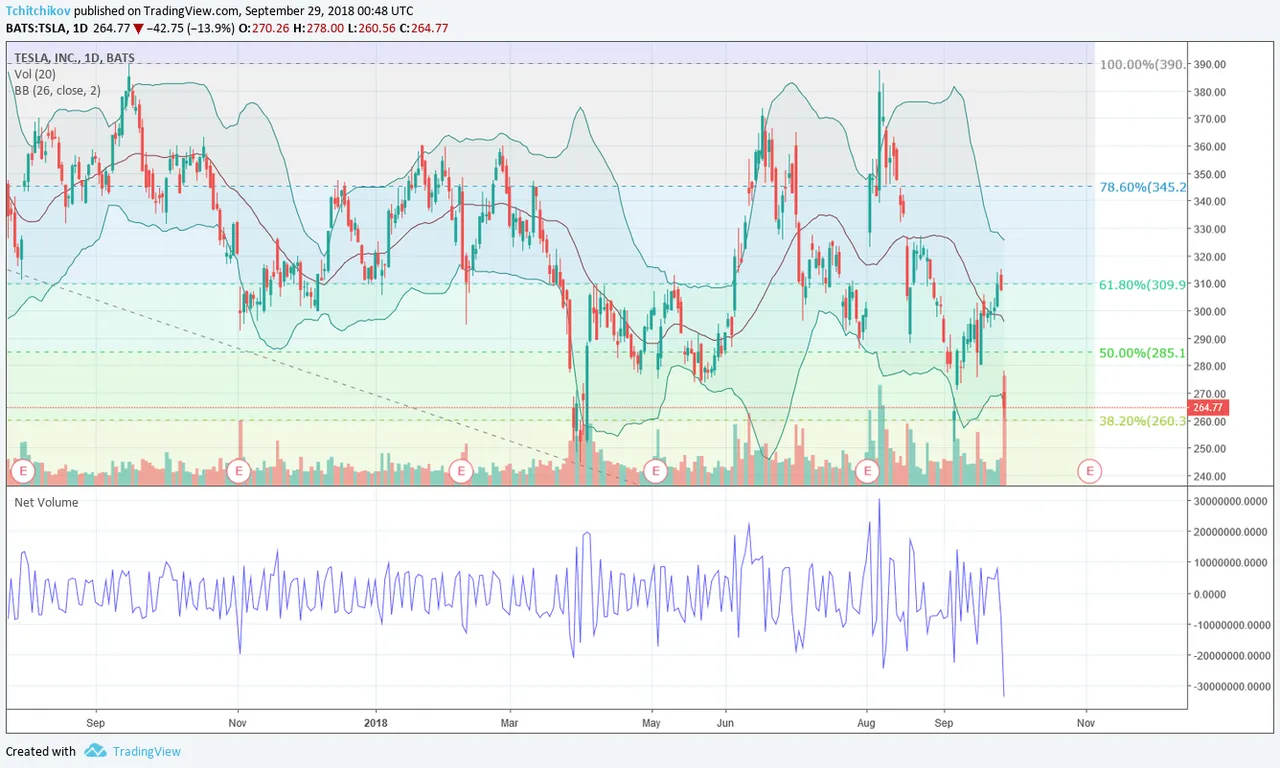The width and height of the screenshot is (1280, 768).
Task: Click the BATS:TSLA symbol text in the header
Action: (x=34, y=28)
